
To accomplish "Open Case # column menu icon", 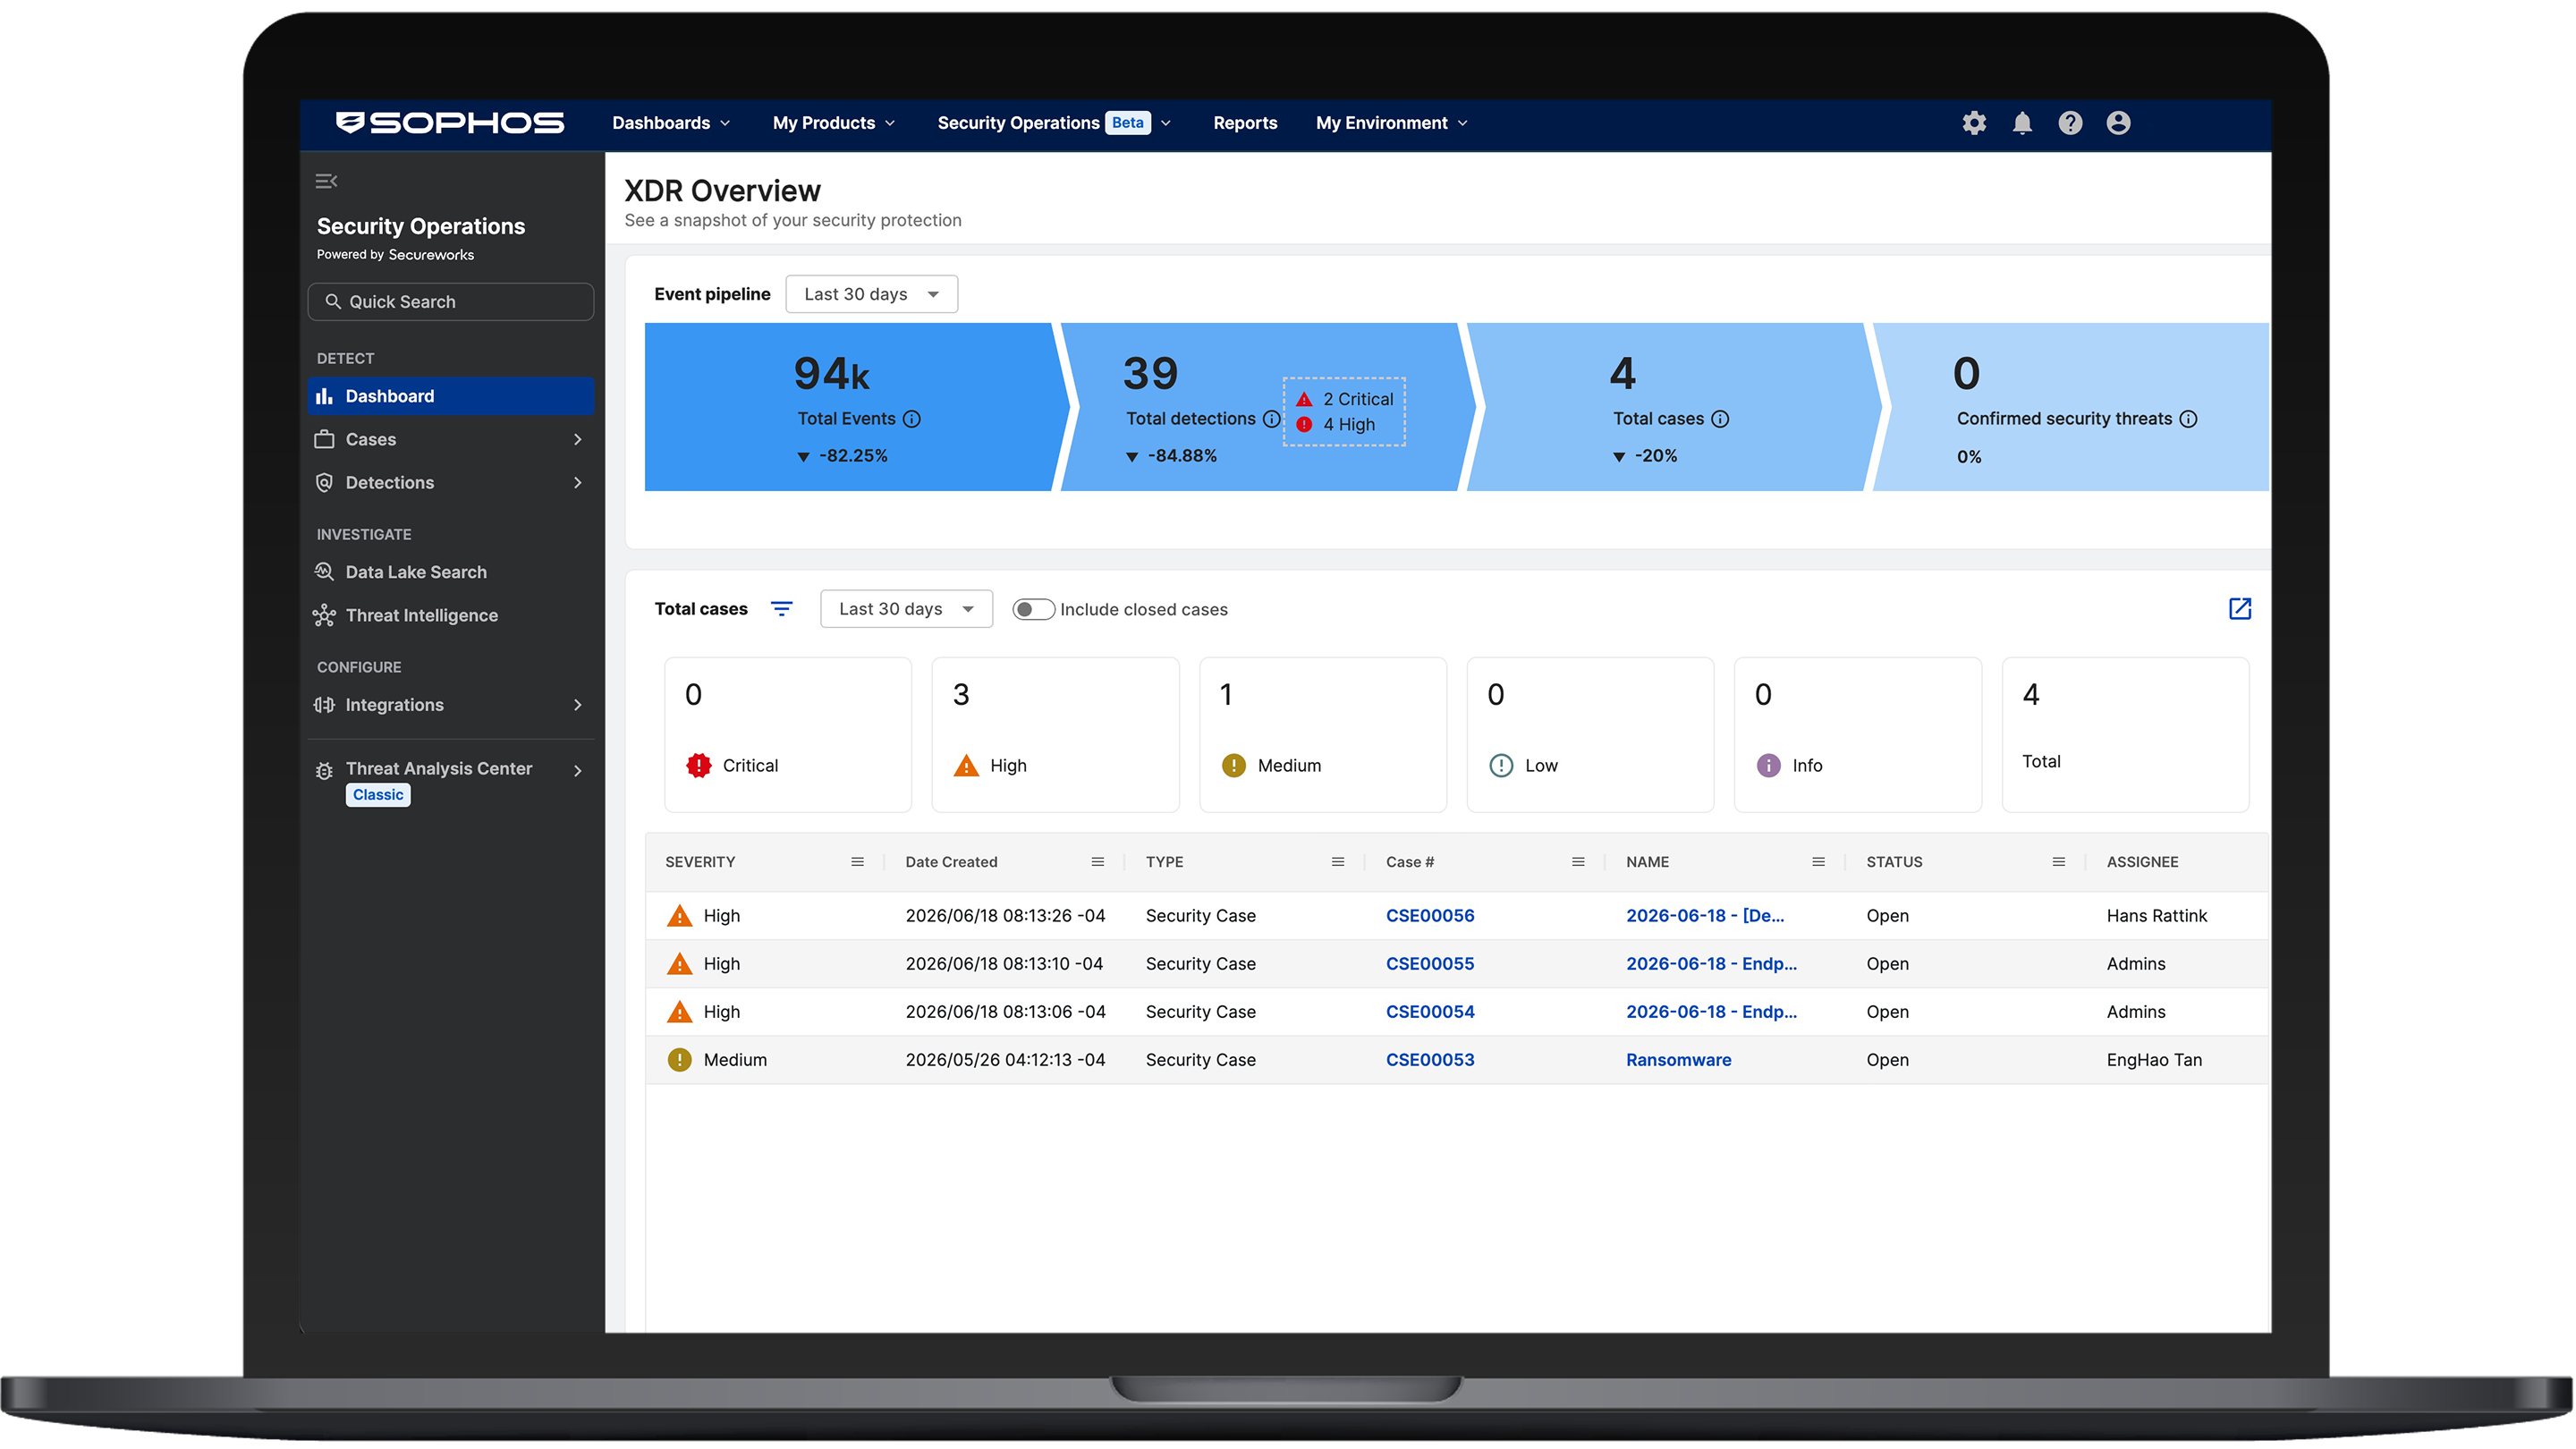I will (x=1578, y=862).
